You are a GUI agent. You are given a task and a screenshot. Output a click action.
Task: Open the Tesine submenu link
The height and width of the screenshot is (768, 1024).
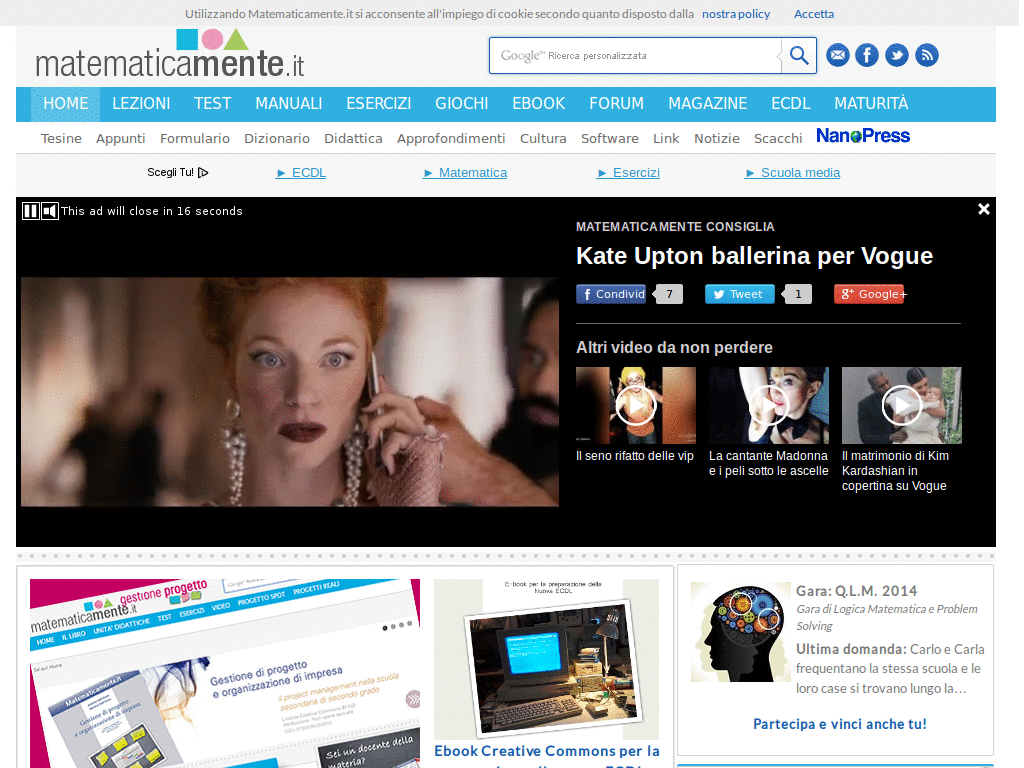click(61, 138)
